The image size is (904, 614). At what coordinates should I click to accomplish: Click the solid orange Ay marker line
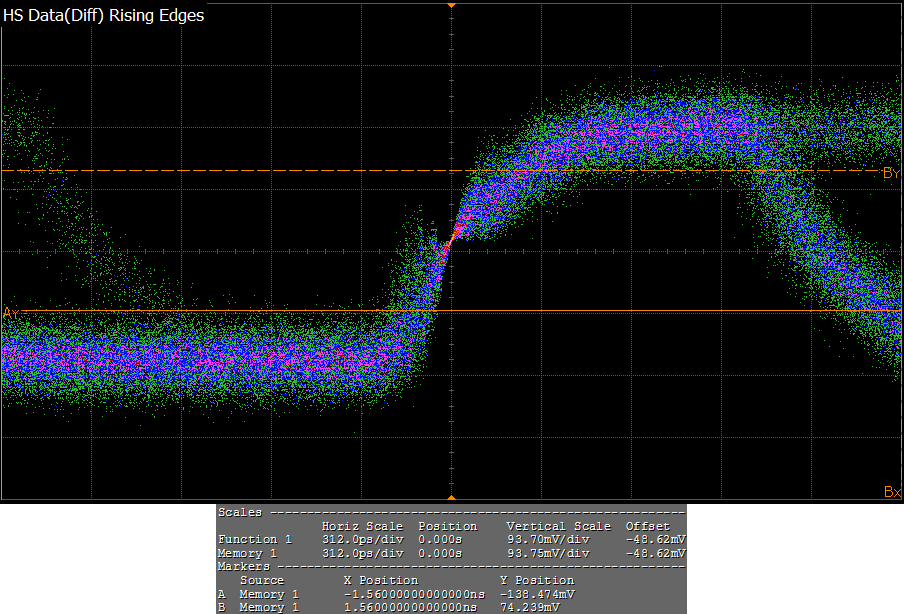200,311
